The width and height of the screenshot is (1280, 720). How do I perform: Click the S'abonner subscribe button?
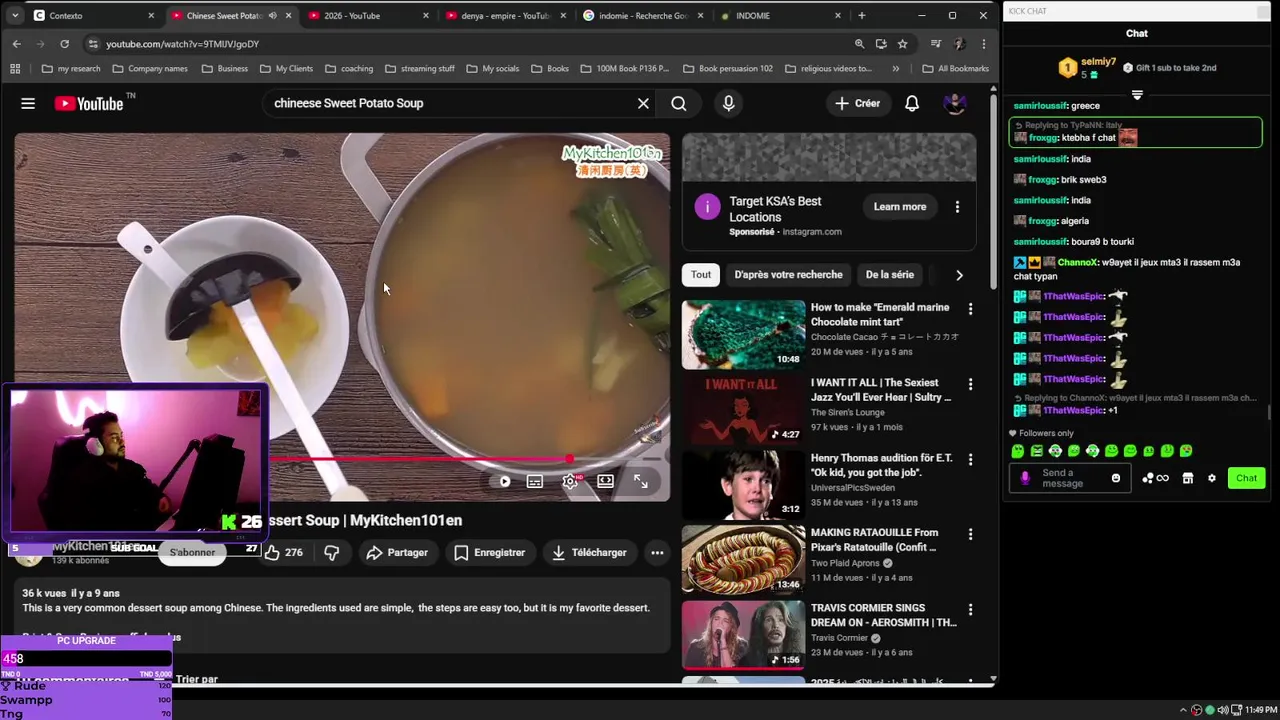(x=192, y=552)
